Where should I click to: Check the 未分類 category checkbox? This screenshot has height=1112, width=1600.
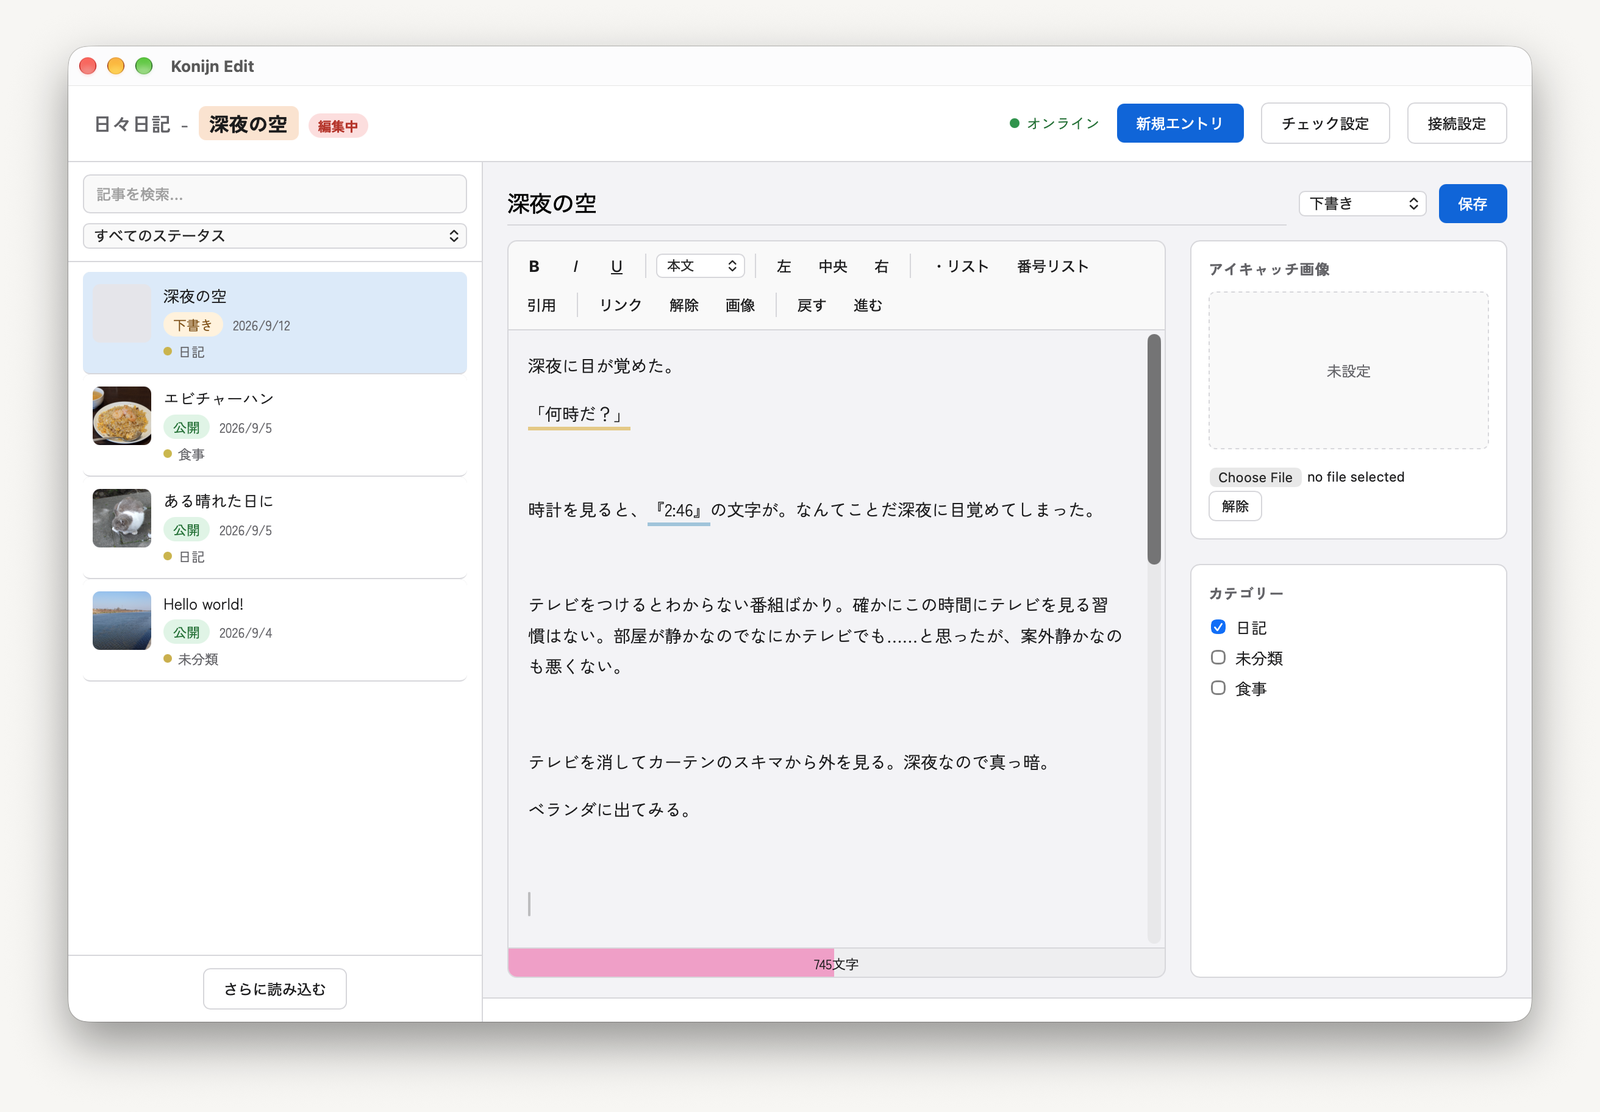coord(1218,657)
